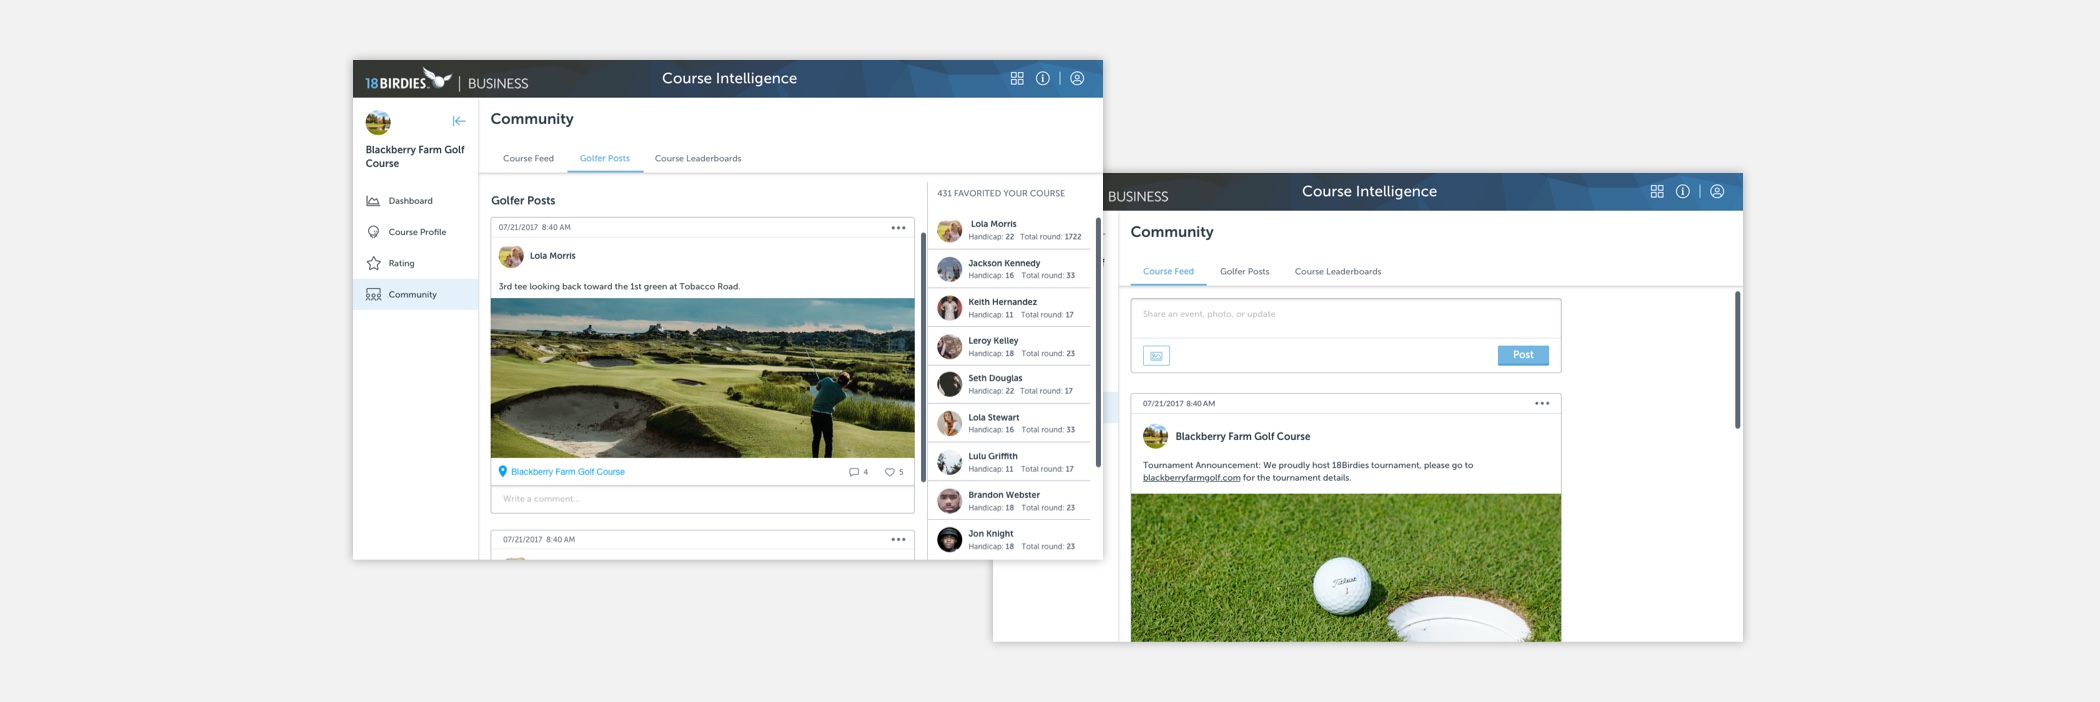Switch to Course Leaderboards tab in left window
2100x702 pixels.
698,159
